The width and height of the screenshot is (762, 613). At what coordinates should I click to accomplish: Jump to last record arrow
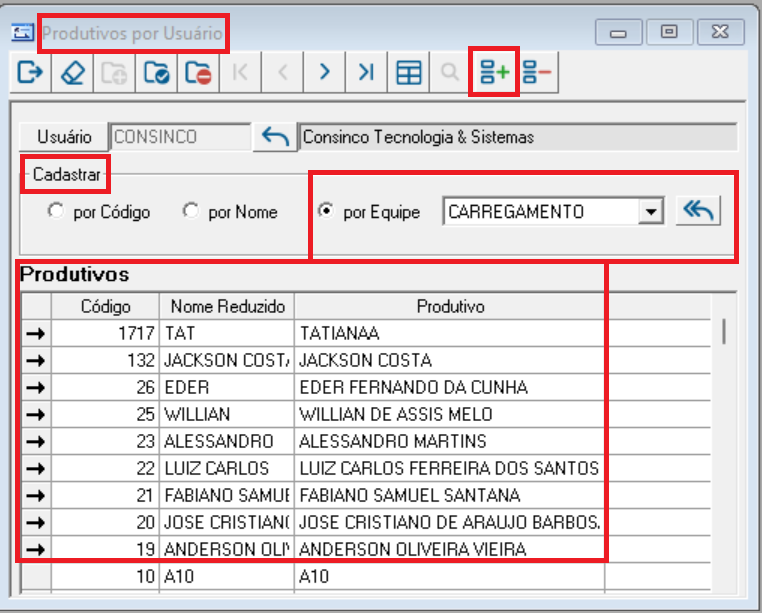coord(366,73)
